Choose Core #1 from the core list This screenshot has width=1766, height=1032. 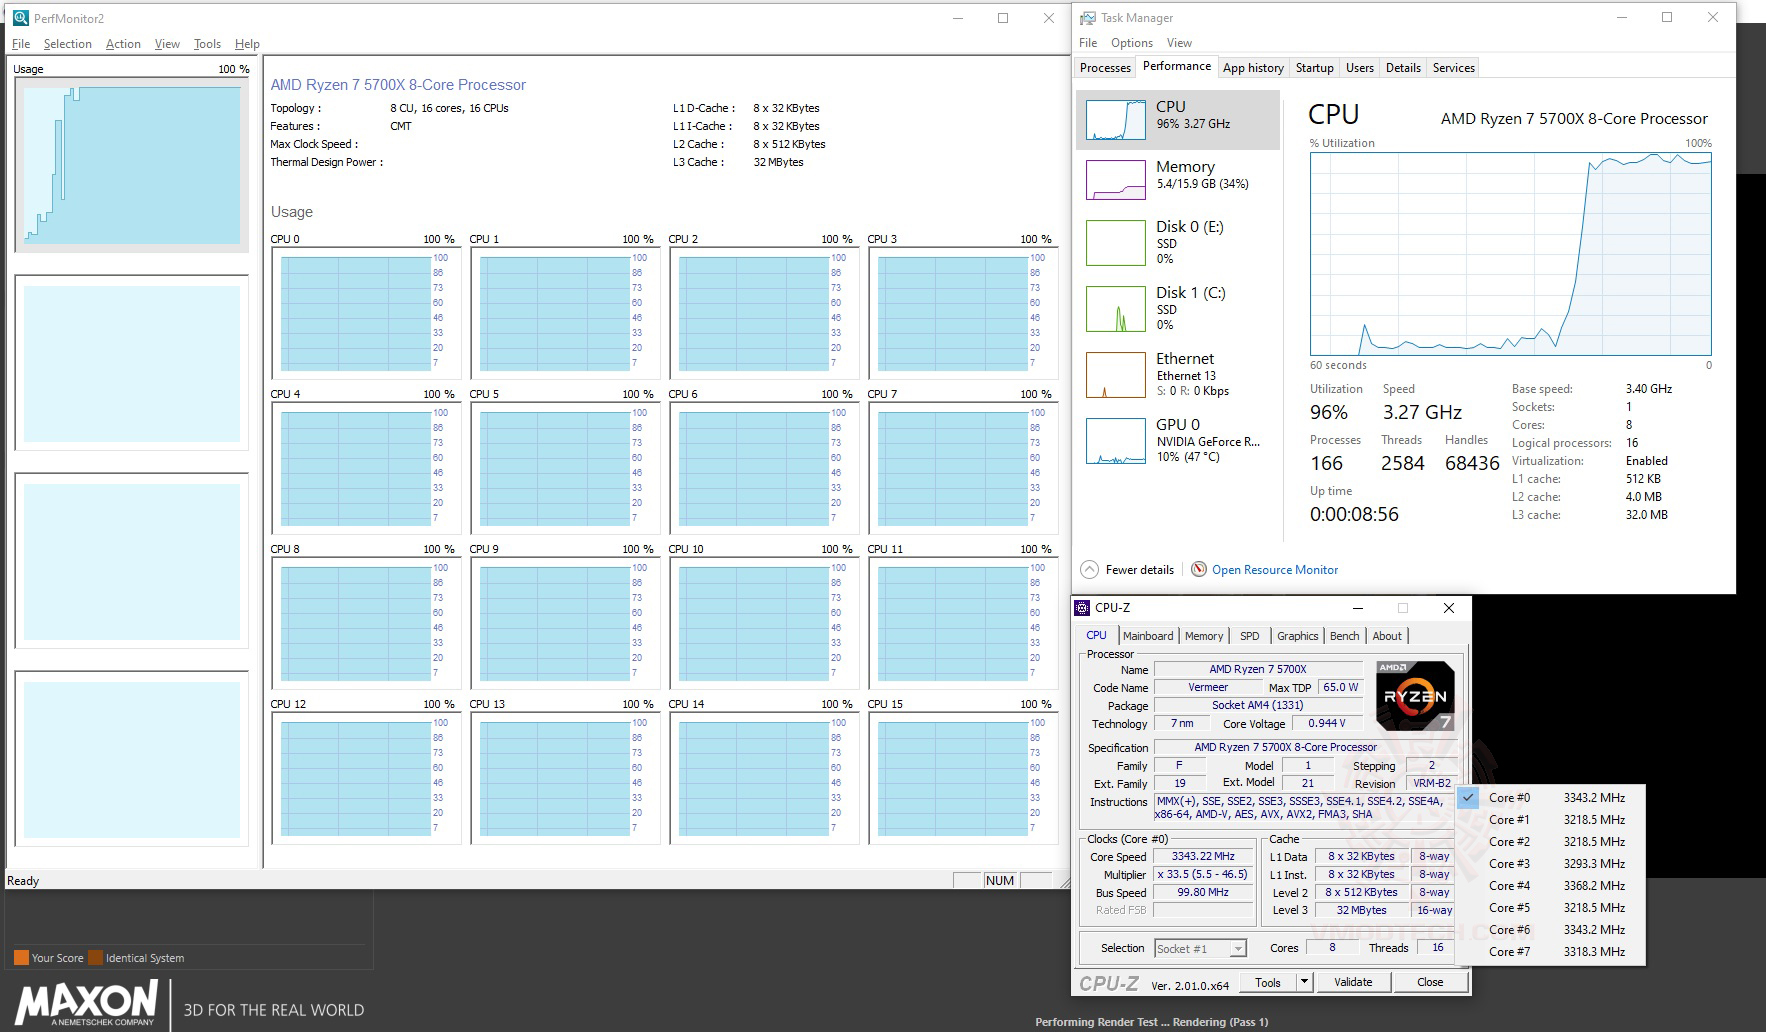pyautogui.click(x=1551, y=820)
